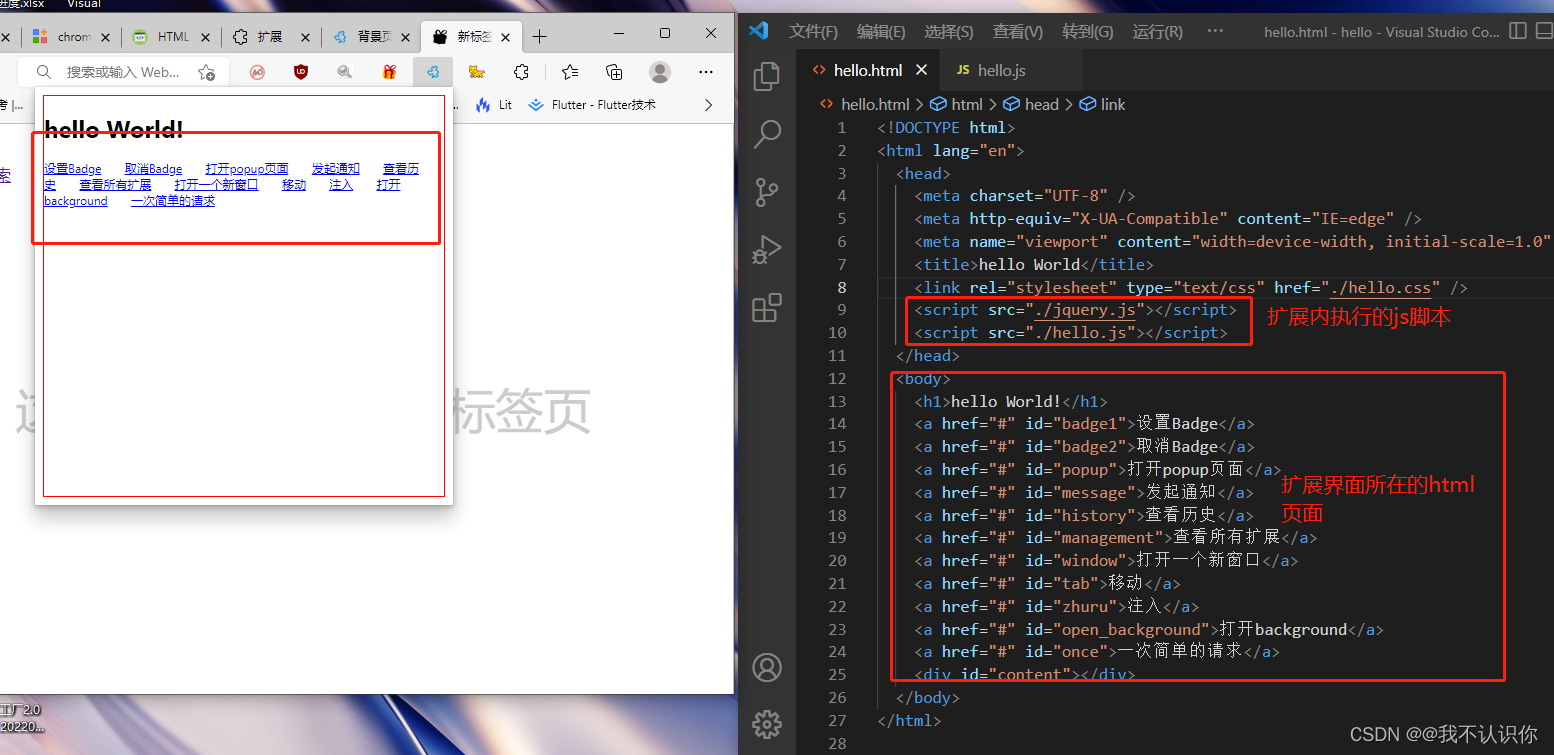Screen dimensions: 1554x755
Task: Switch to the 背景页 browser tab
Action: tap(370, 37)
